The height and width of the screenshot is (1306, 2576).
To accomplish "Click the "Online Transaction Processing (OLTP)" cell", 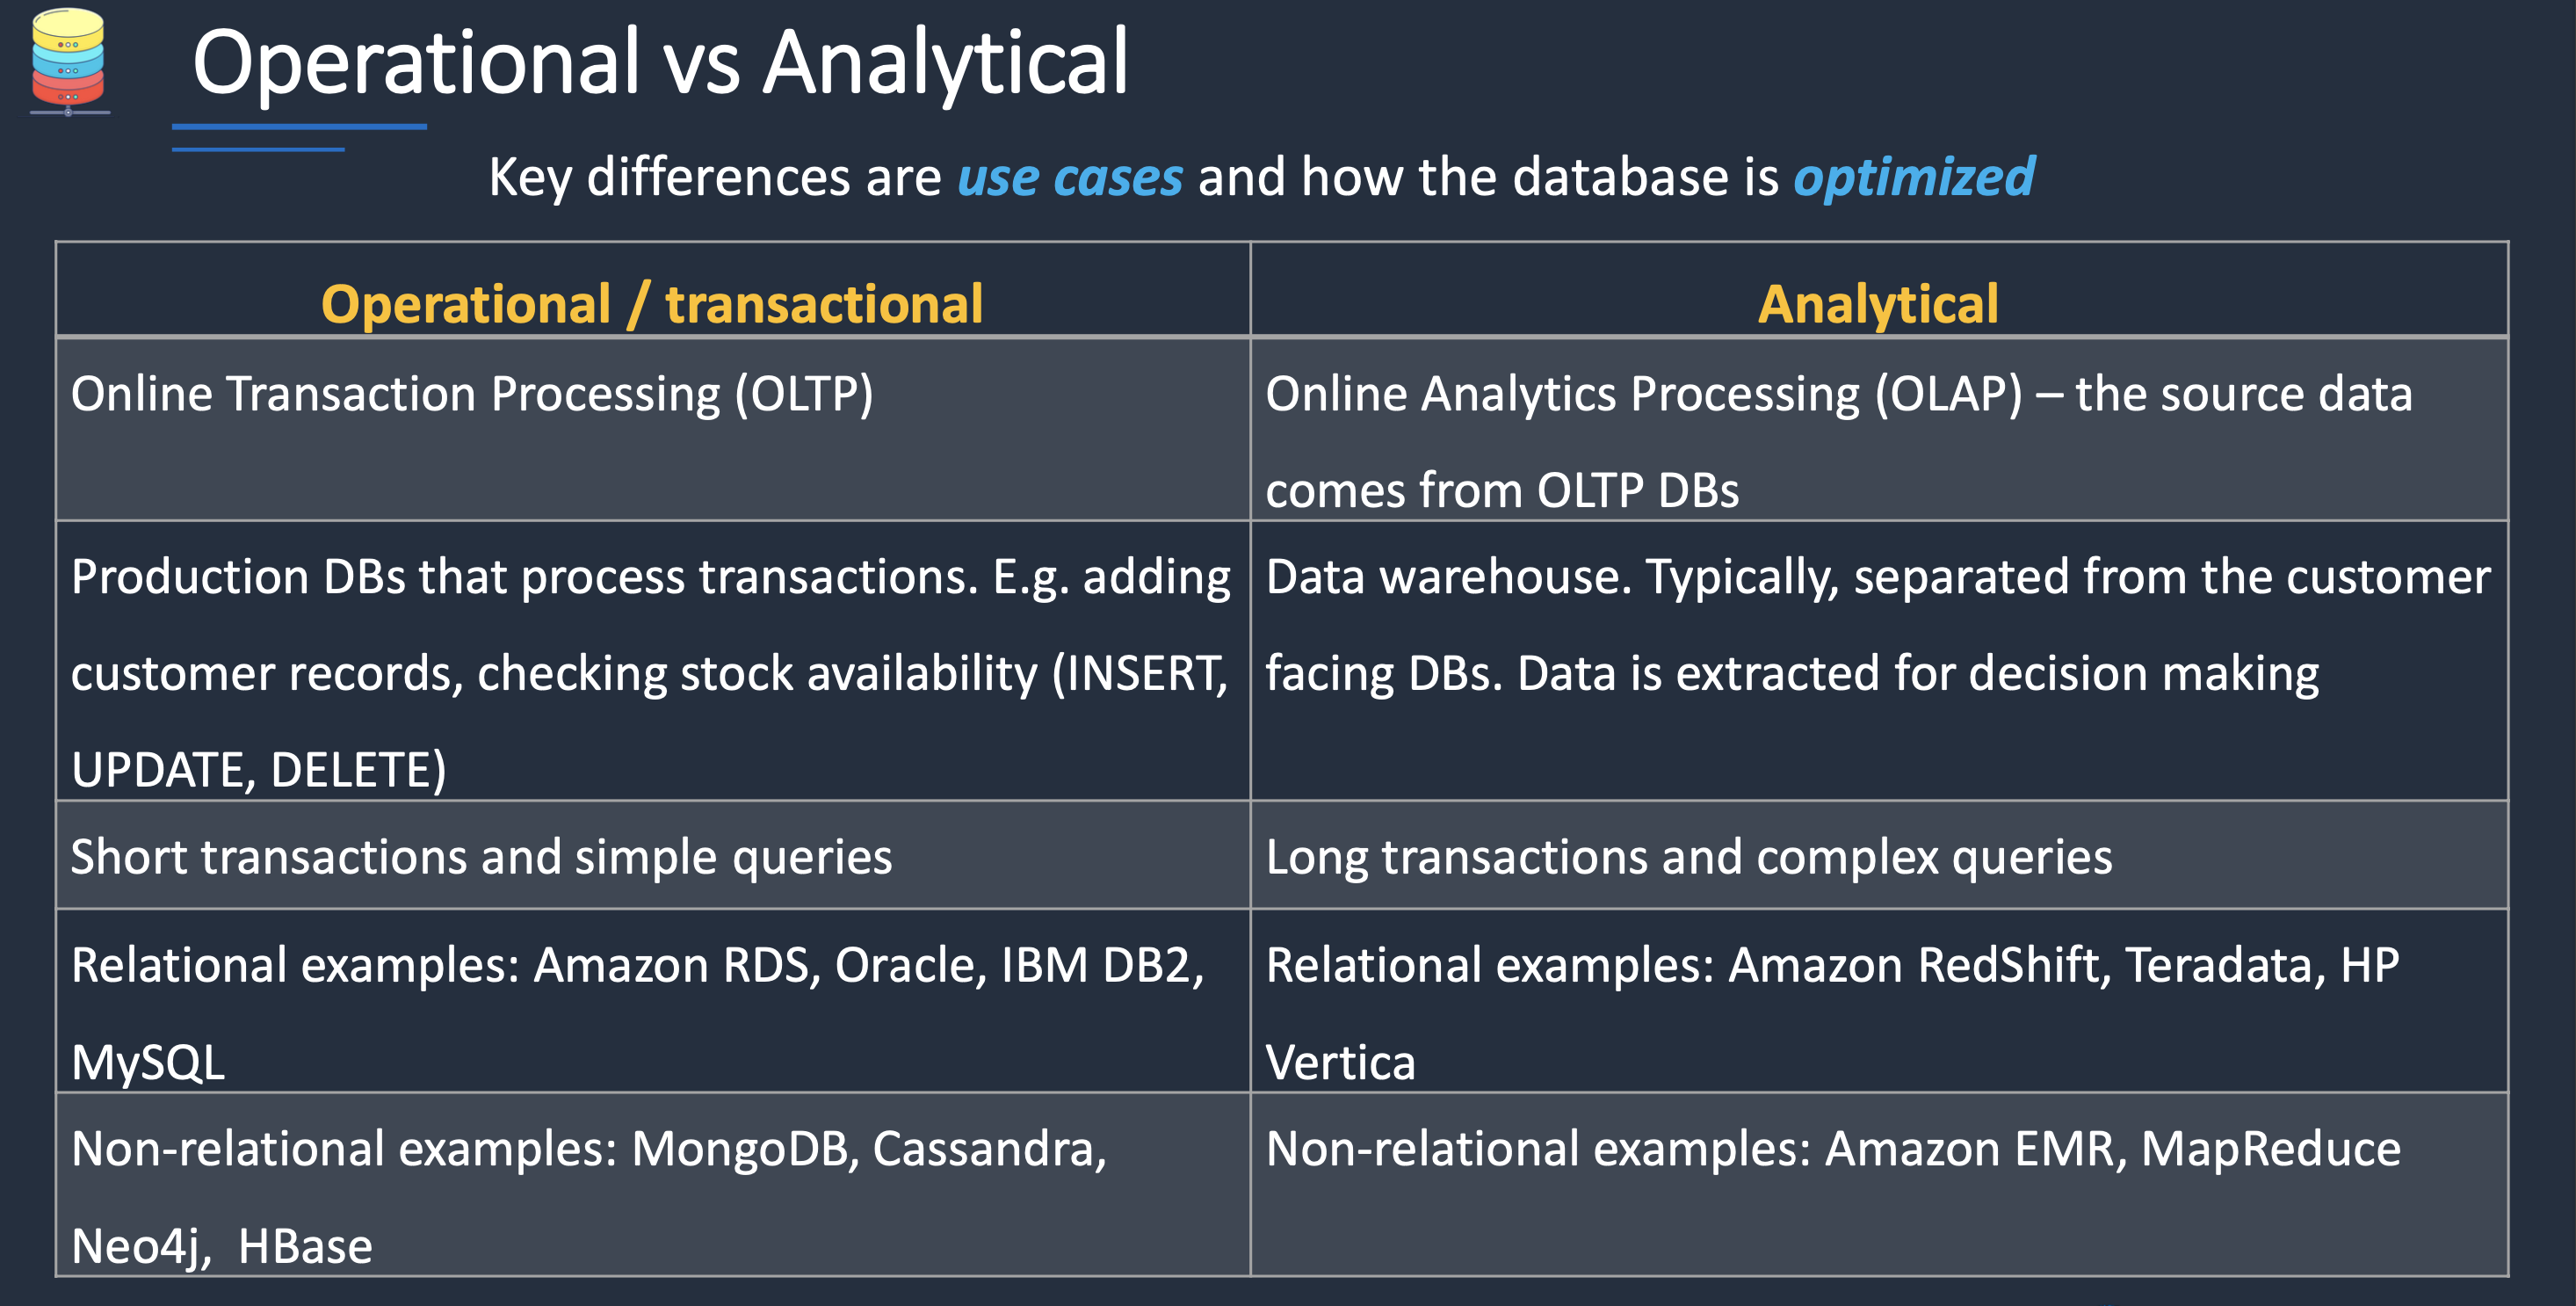I will pyautogui.click(x=472, y=394).
